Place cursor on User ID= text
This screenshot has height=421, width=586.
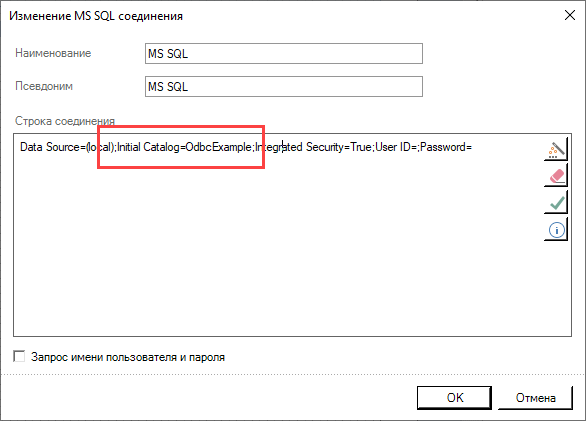point(396,147)
